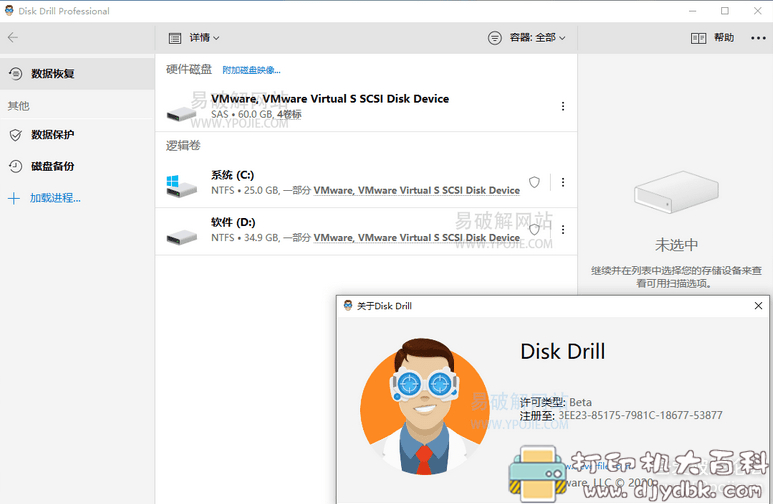The height and width of the screenshot is (504, 773).
Task: Select the VMware Virtual S SCSI Disk Device row
Action: (366, 107)
